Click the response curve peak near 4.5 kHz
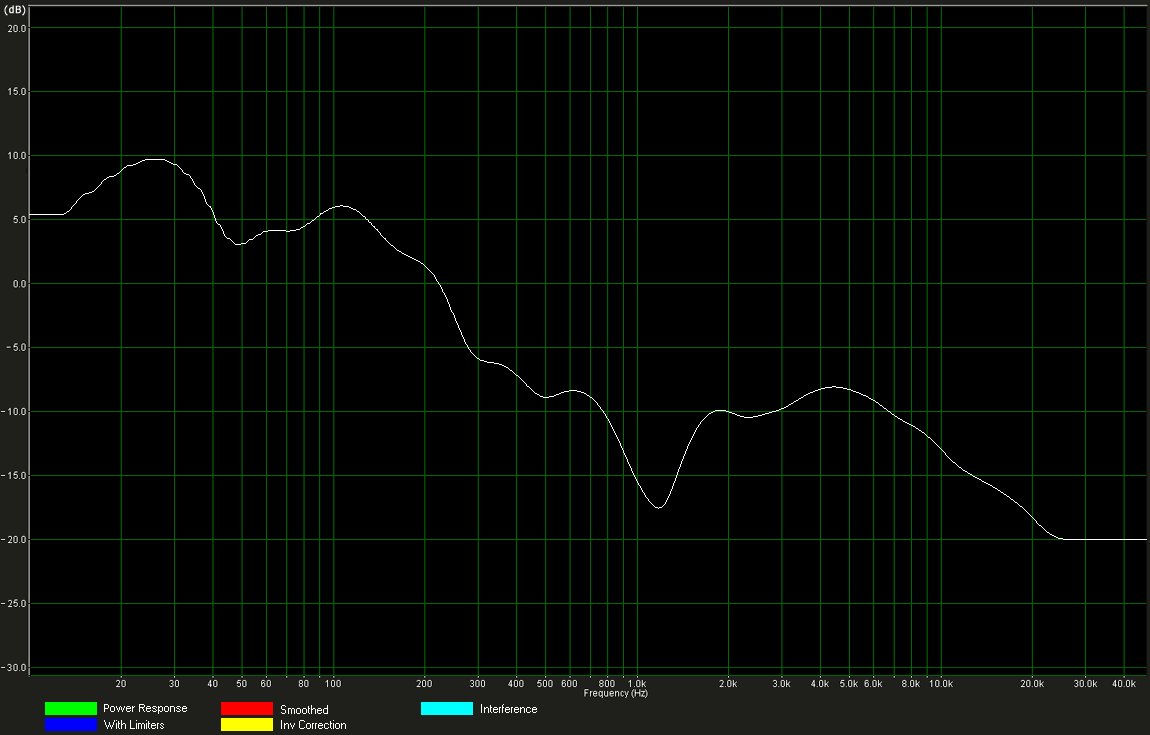 835,387
